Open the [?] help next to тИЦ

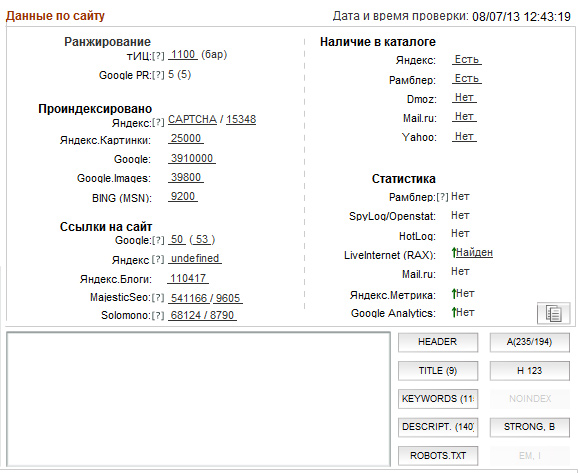(158, 56)
